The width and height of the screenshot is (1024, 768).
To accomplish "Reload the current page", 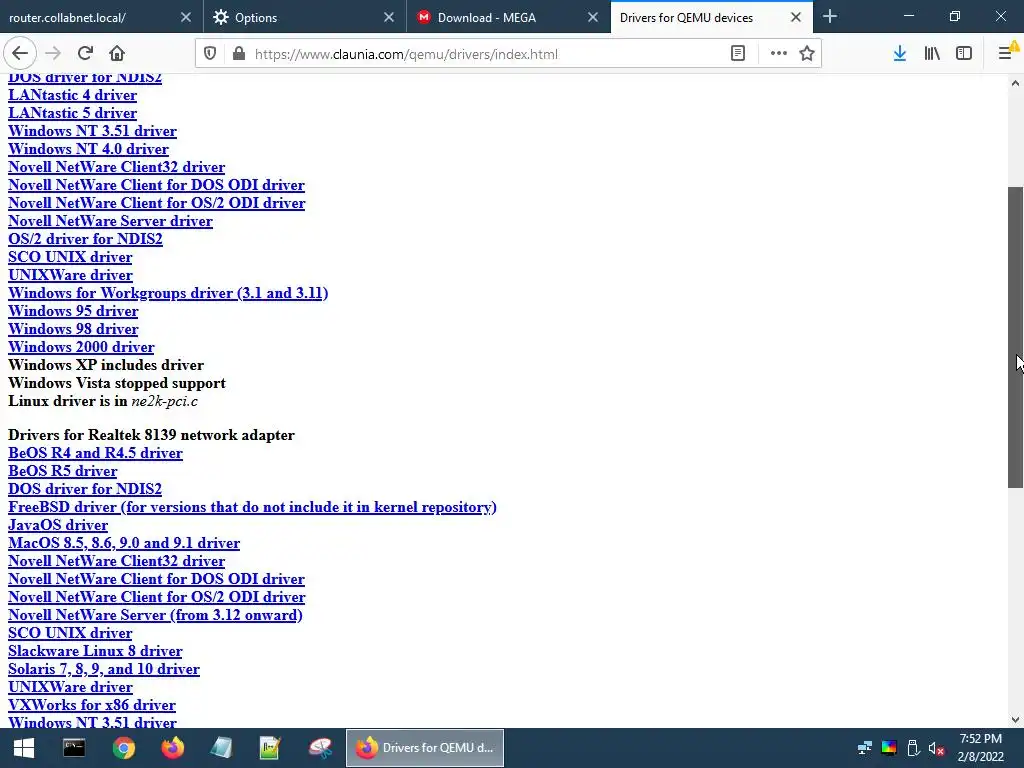I will pos(85,54).
